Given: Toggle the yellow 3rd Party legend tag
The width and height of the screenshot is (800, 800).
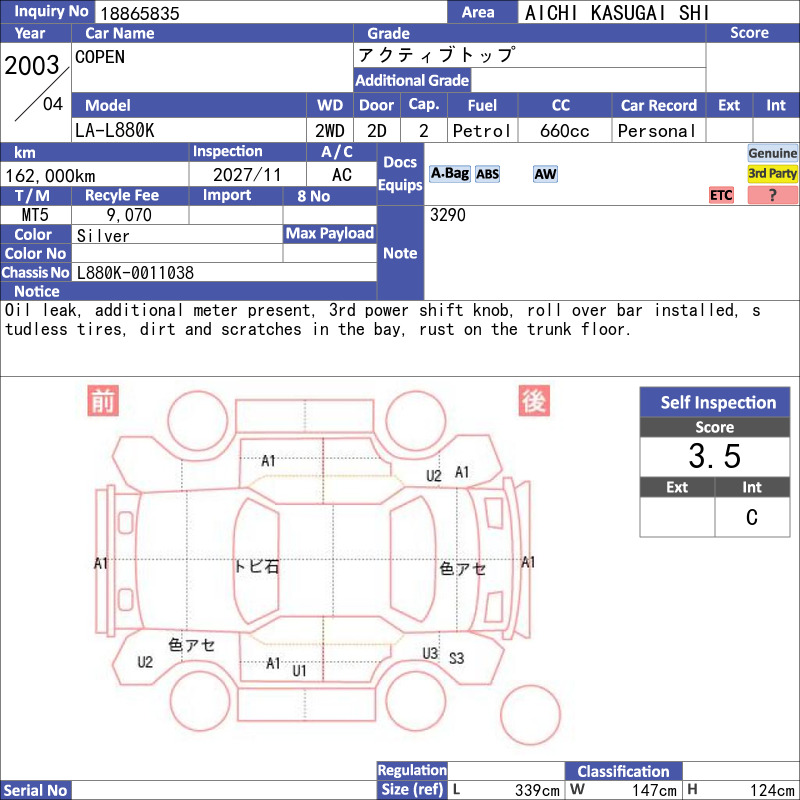Looking at the screenshot, I should click(772, 173).
